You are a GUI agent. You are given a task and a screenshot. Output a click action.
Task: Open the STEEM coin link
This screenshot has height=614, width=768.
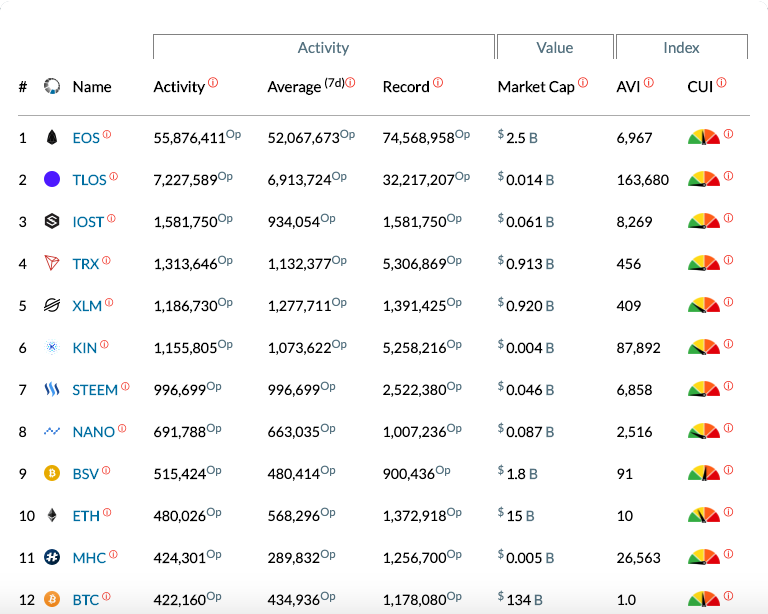(95, 390)
